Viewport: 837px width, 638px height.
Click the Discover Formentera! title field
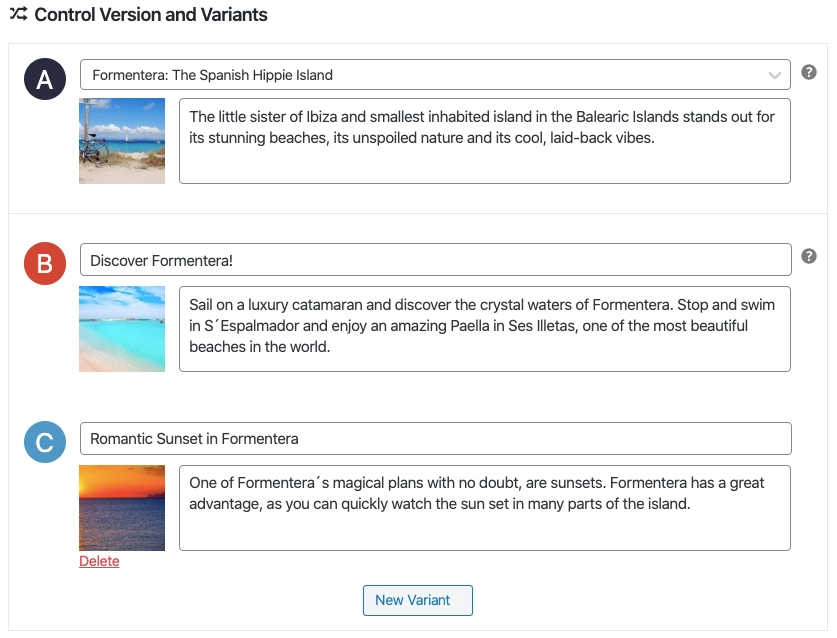[436, 260]
